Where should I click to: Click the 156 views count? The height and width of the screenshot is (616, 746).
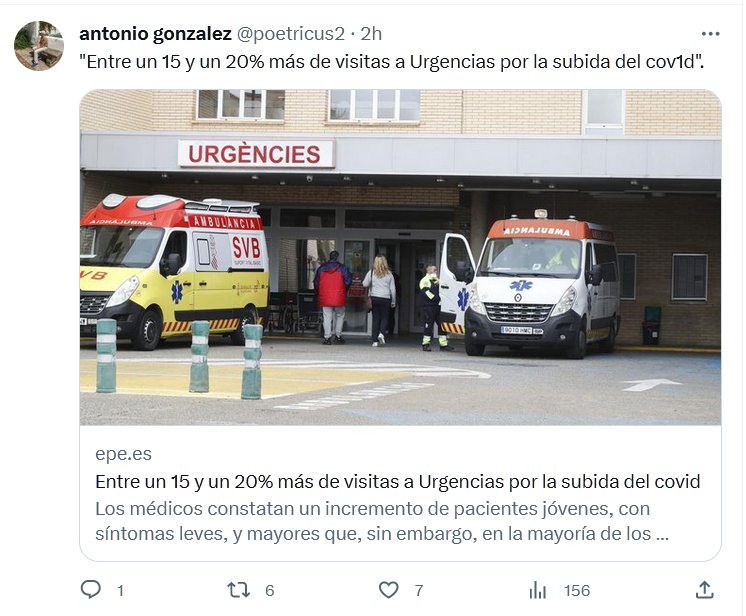577,591
